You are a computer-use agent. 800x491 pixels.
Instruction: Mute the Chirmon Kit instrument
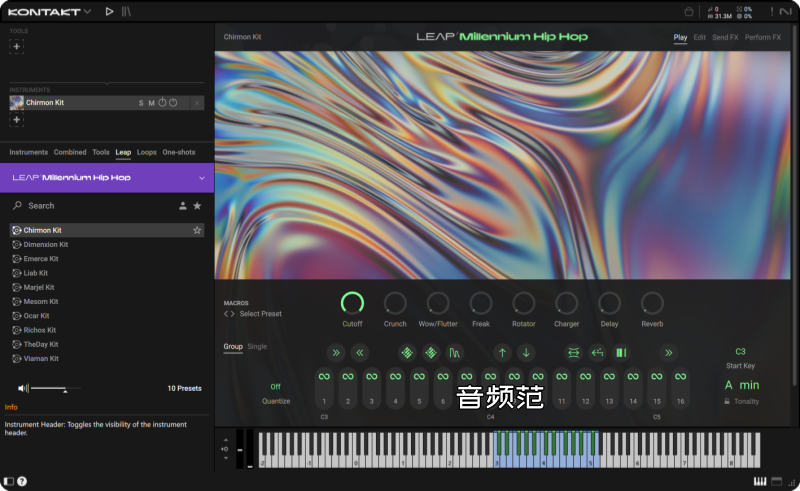point(152,103)
